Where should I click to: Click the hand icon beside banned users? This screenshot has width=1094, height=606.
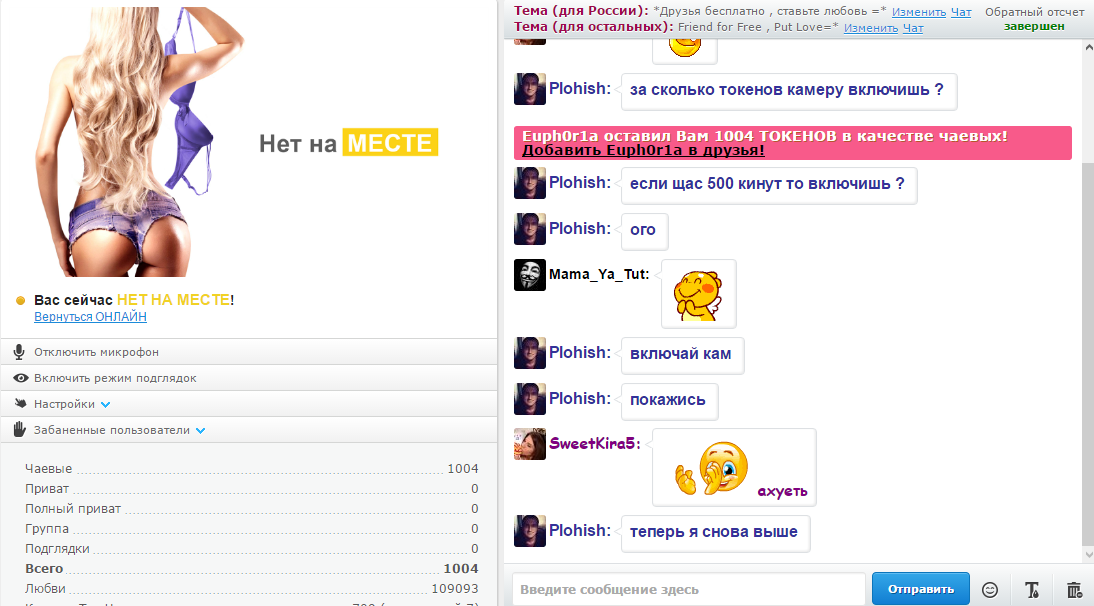pyautogui.click(x=19, y=430)
